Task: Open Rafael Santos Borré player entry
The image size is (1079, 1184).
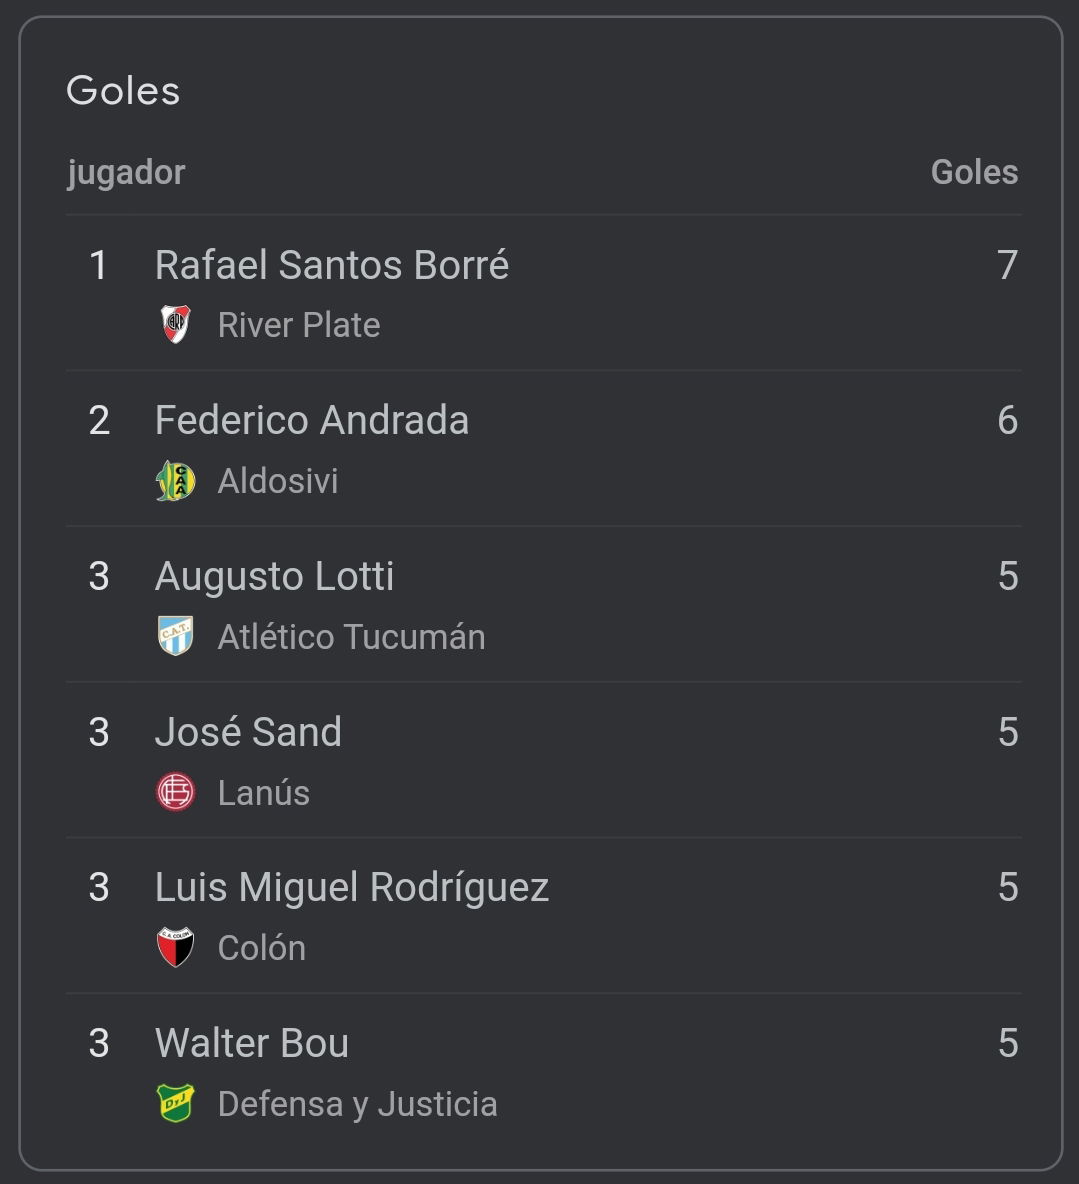Action: click(331, 265)
